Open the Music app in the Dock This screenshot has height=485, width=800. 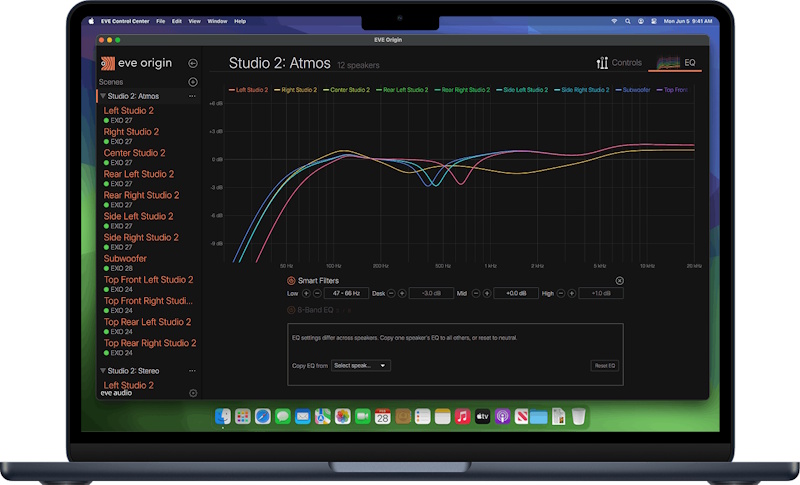462,417
